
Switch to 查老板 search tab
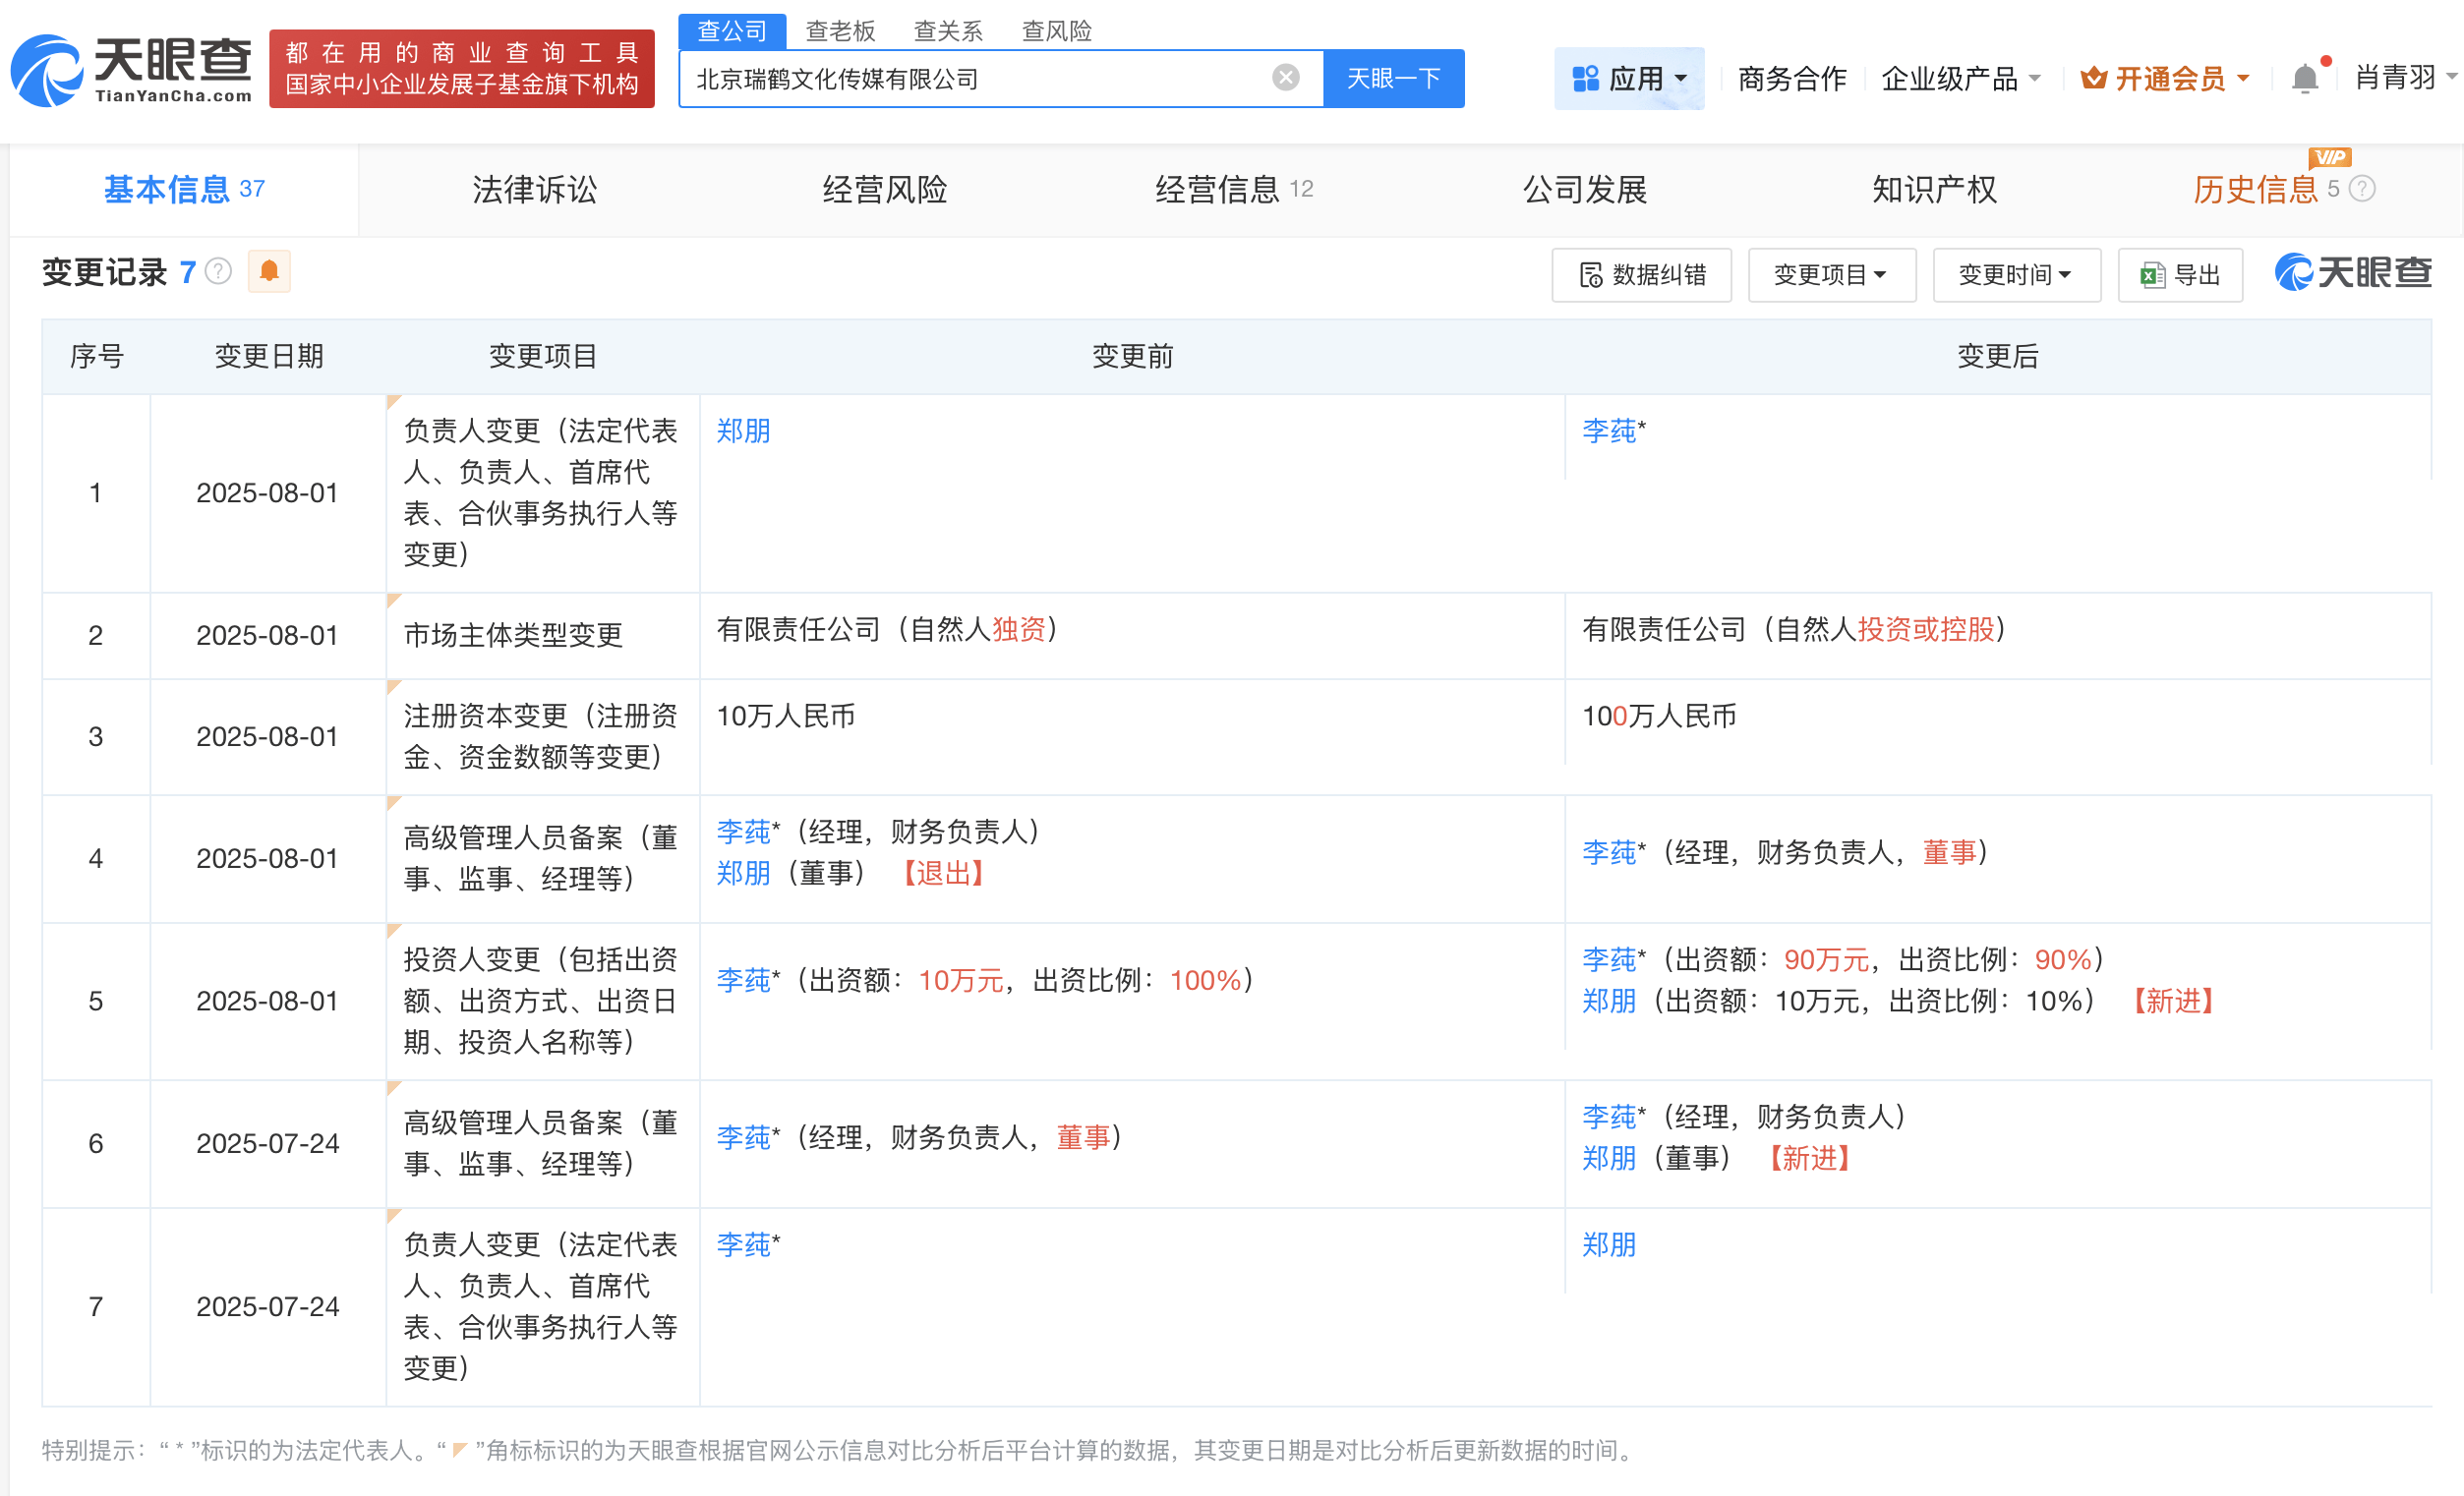(840, 31)
